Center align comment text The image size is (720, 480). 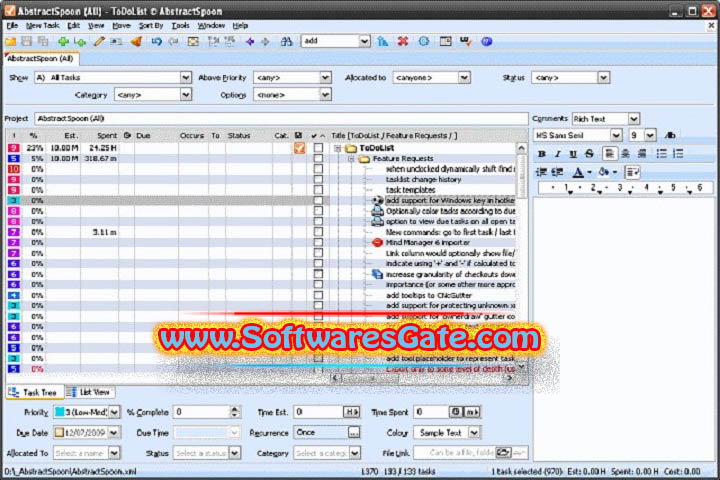coord(625,154)
